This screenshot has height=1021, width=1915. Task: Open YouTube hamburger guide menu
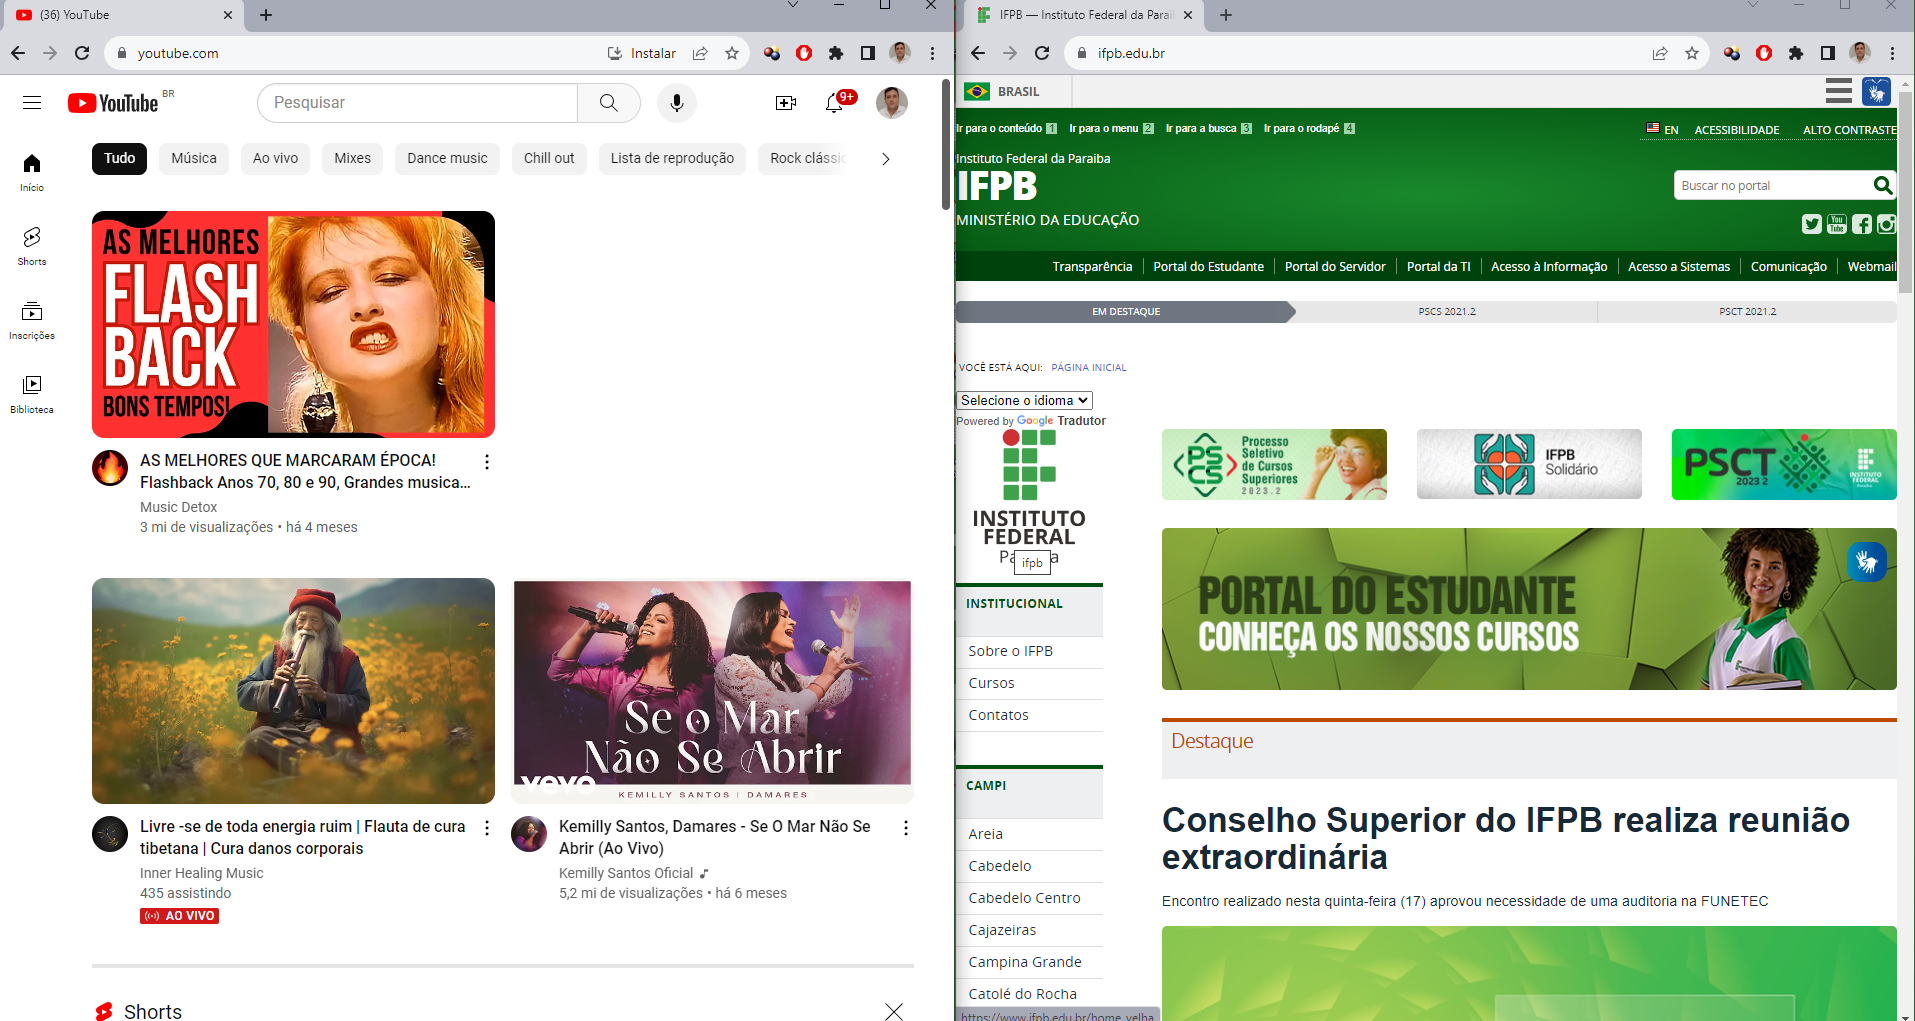point(32,103)
